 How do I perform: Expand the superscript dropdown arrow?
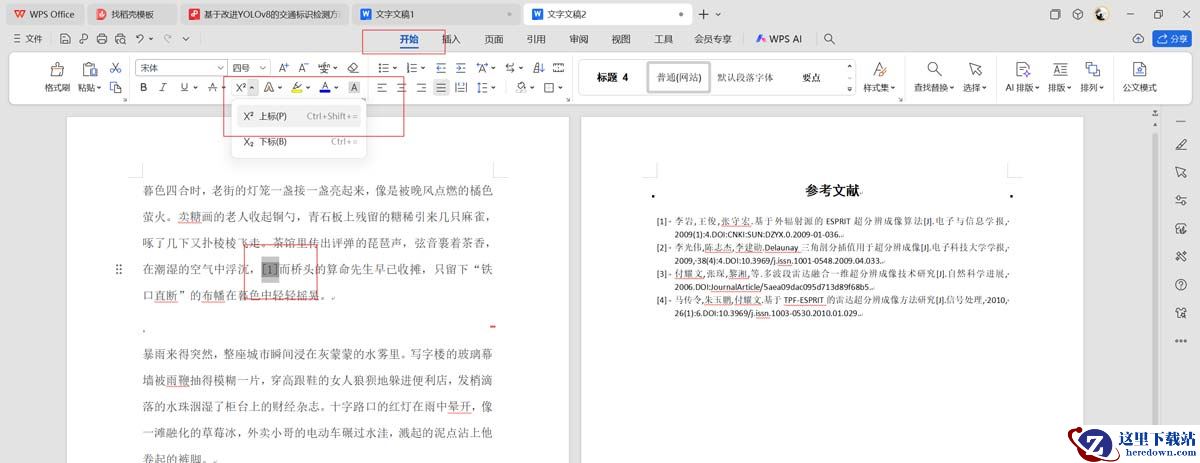253,88
